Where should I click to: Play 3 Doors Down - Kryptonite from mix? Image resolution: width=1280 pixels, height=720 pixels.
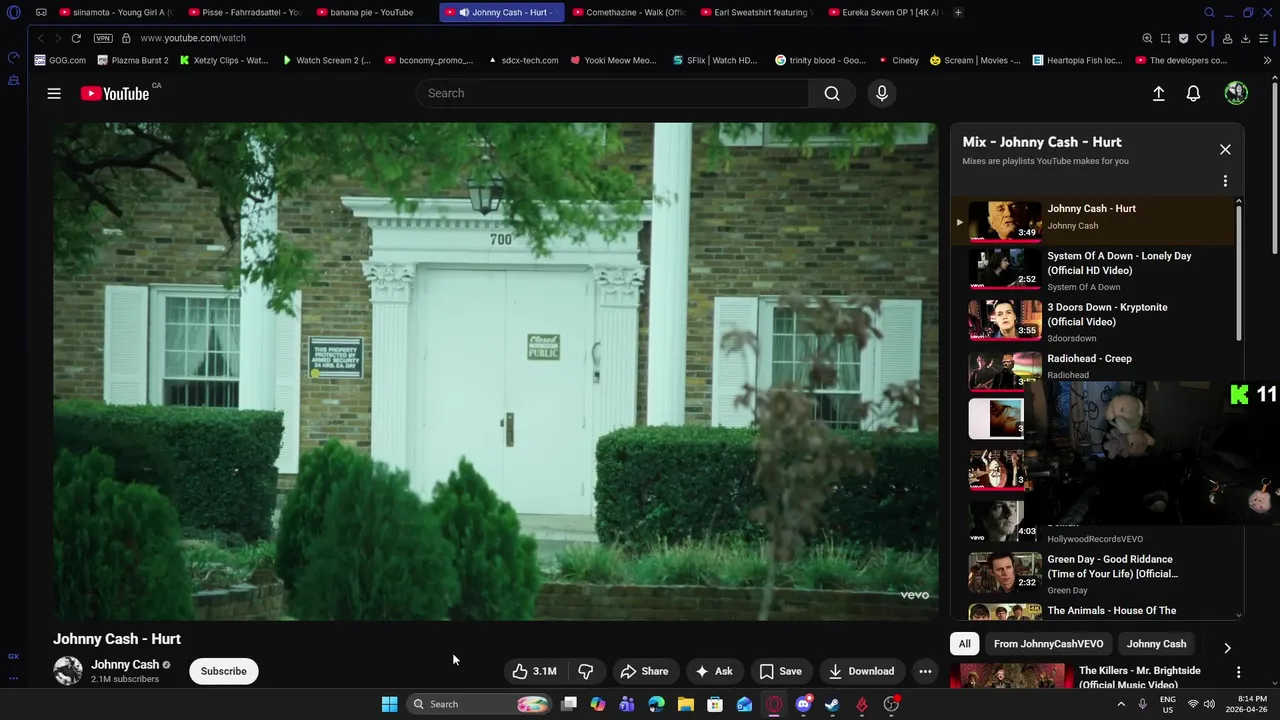[1005, 319]
